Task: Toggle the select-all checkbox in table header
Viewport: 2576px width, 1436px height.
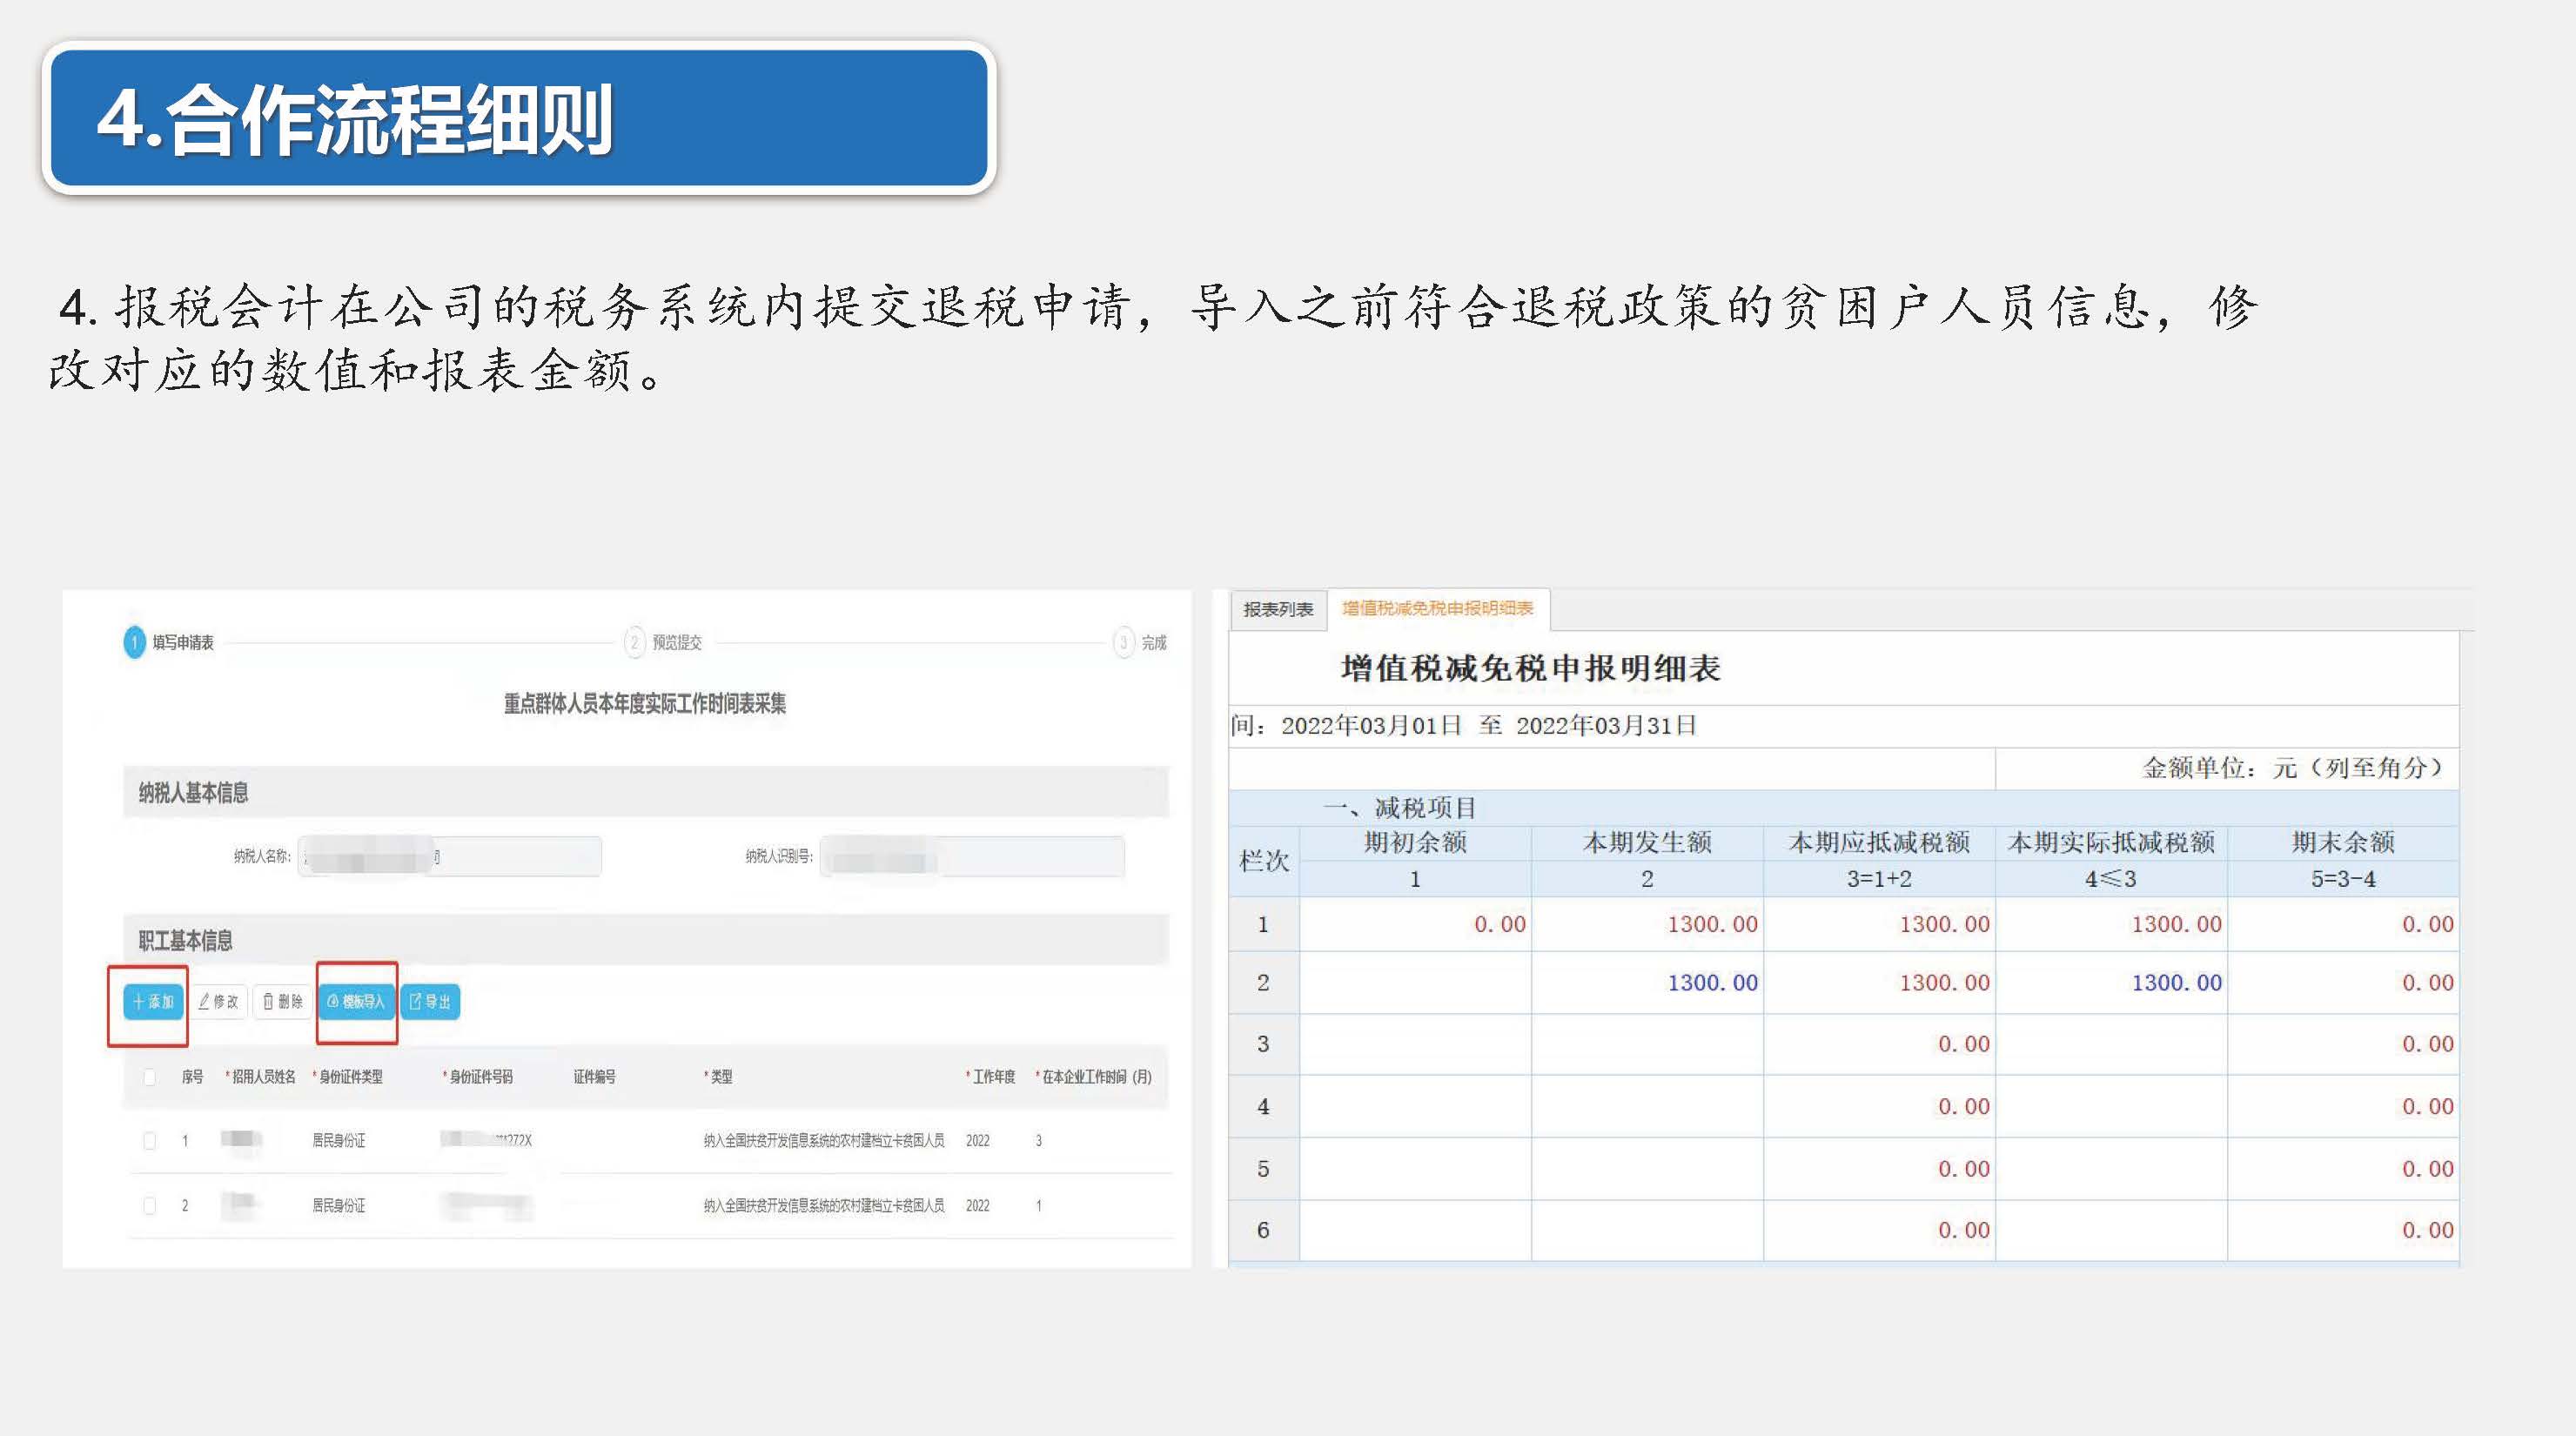Action: click(149, 1077)
